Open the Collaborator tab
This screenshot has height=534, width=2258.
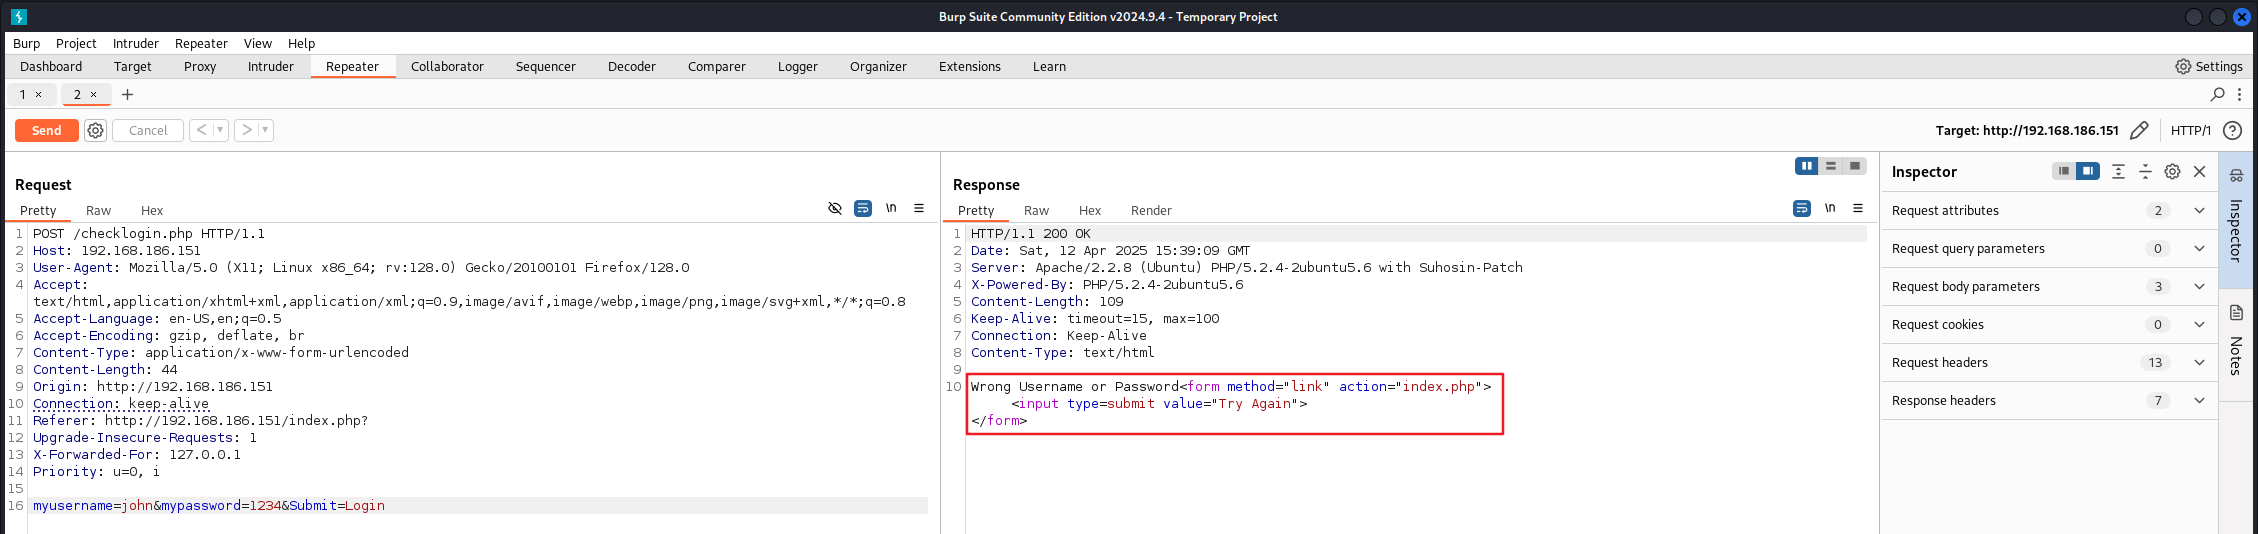(447, 66)
